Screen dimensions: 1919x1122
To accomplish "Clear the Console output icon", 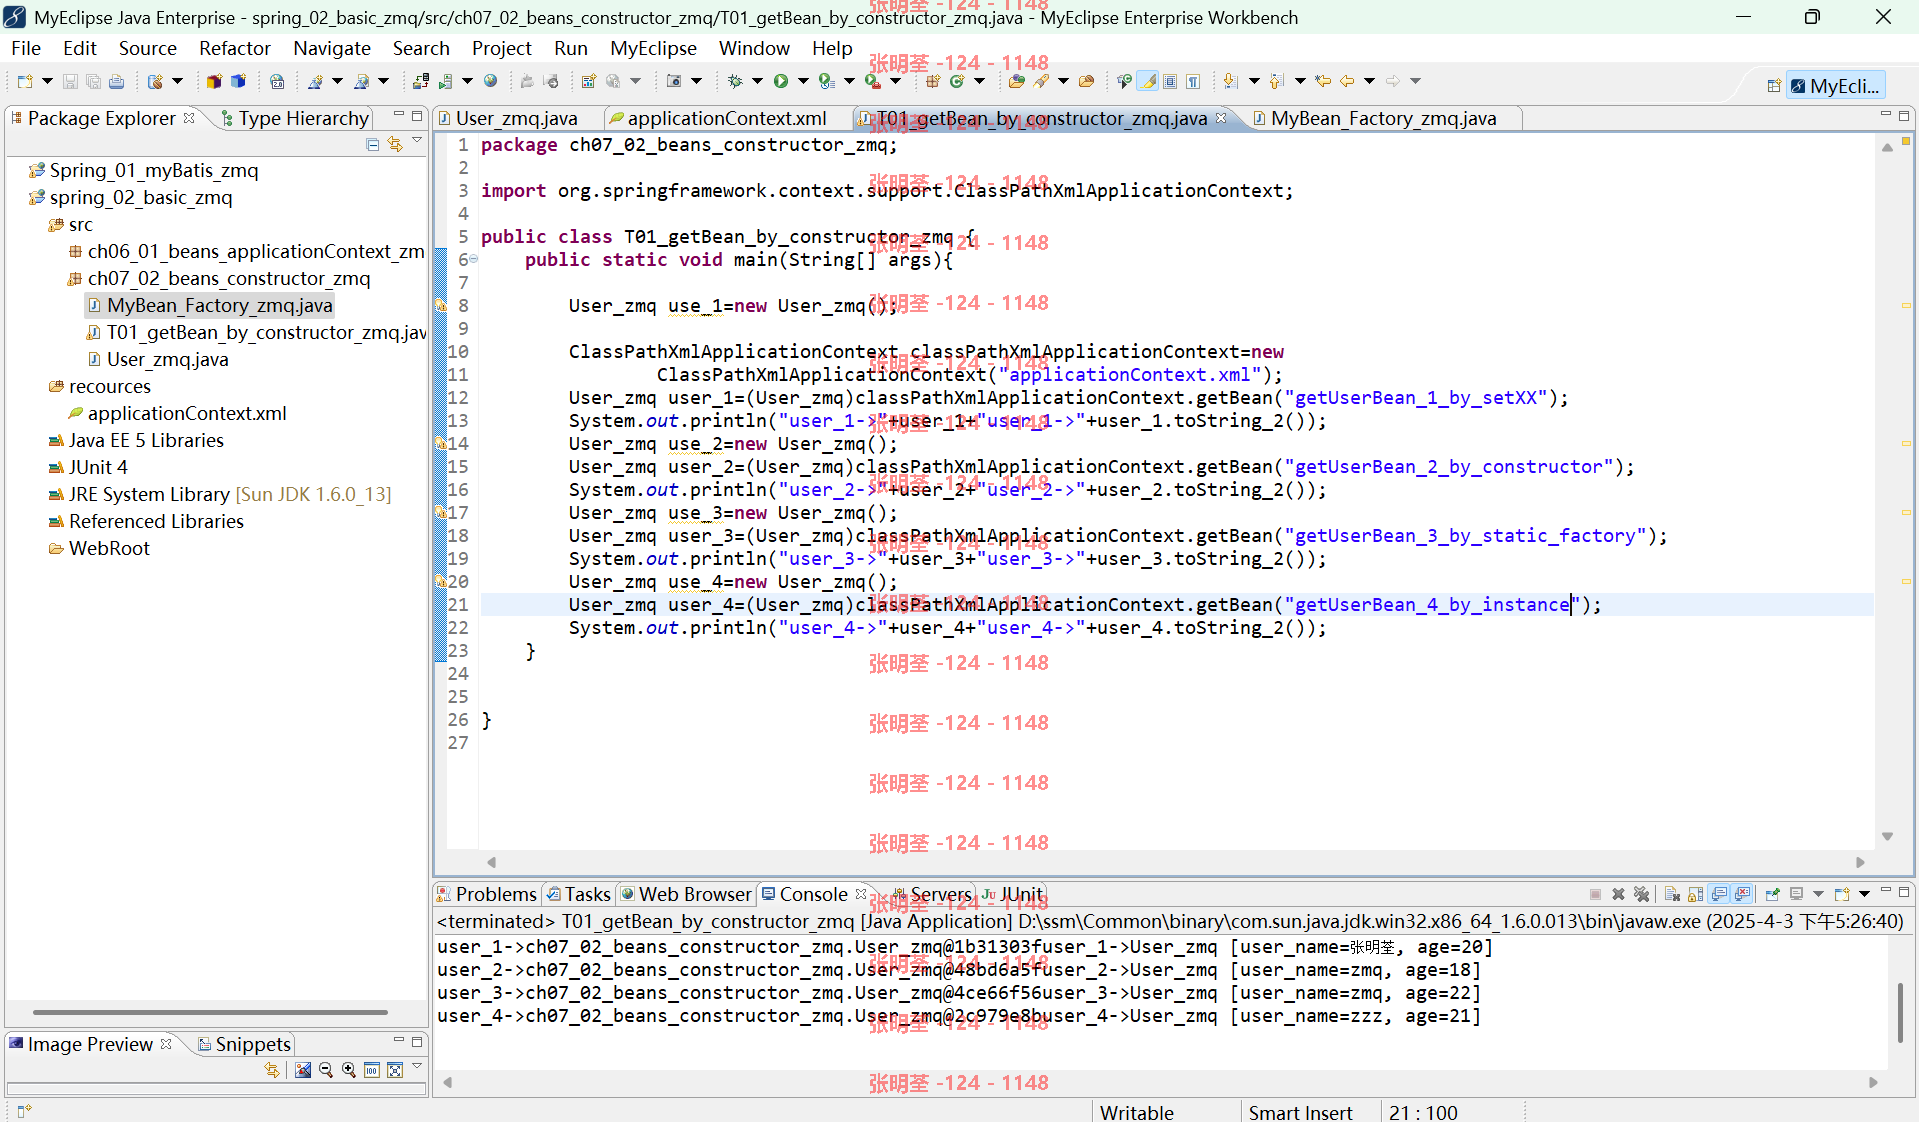I will click(1672, 894).
